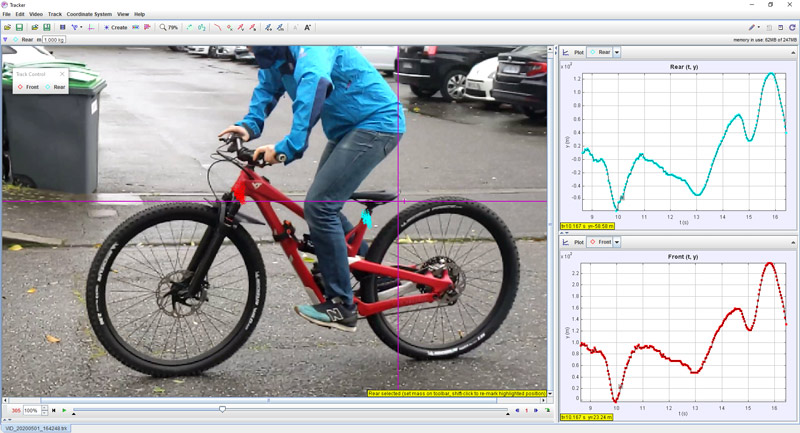Step forward one frame blue arrow

(536, 410)
